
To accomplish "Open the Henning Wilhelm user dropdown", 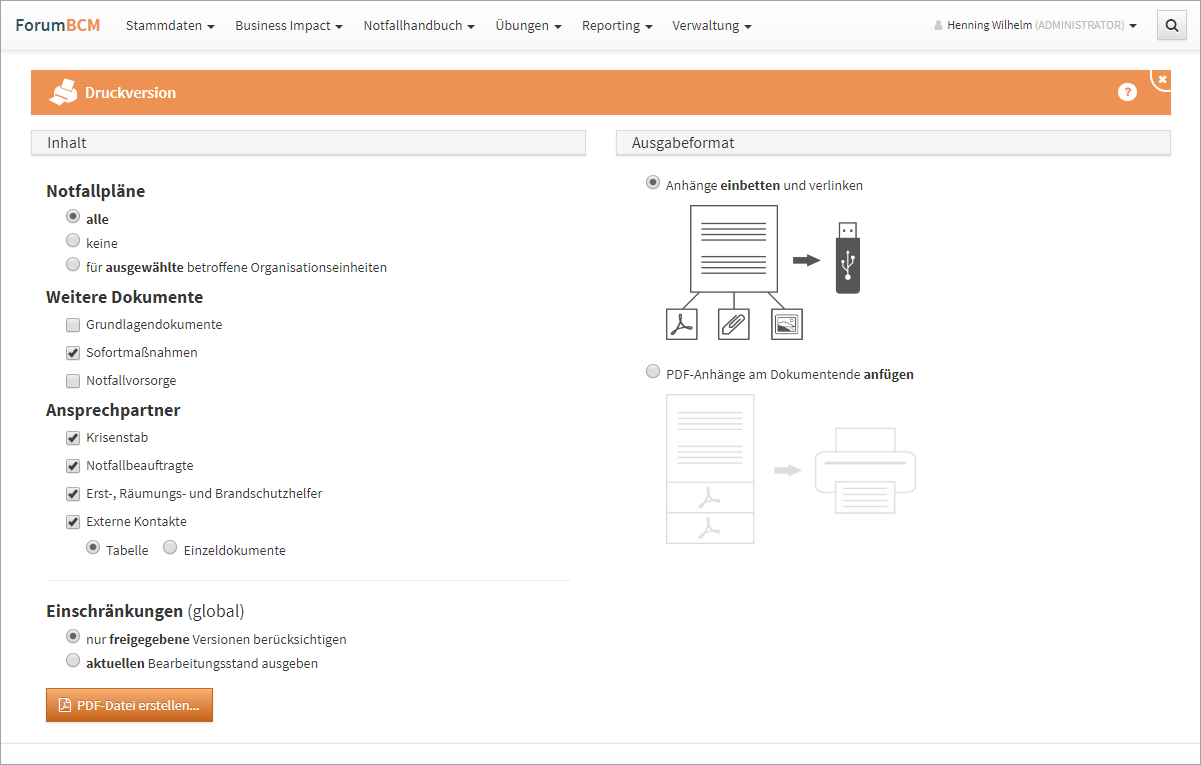I will tap(1035, 26).
